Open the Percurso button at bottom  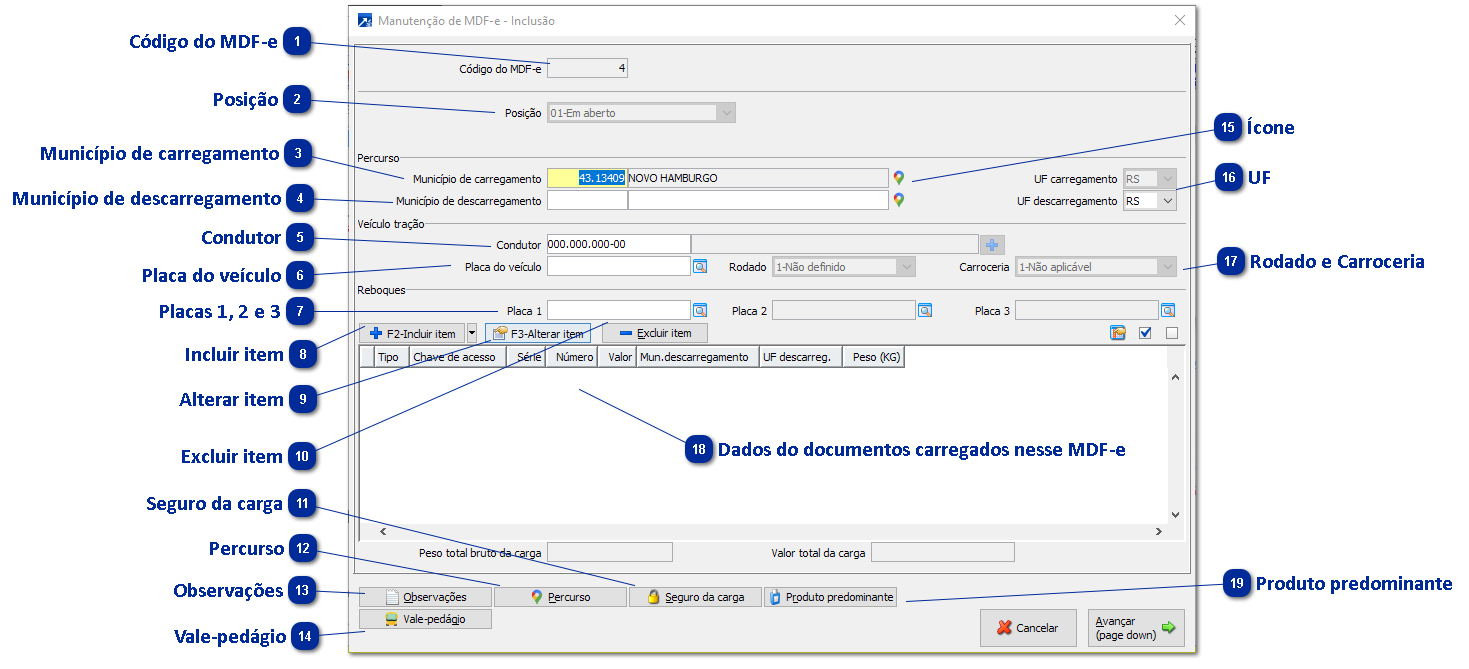pos(560,597)
